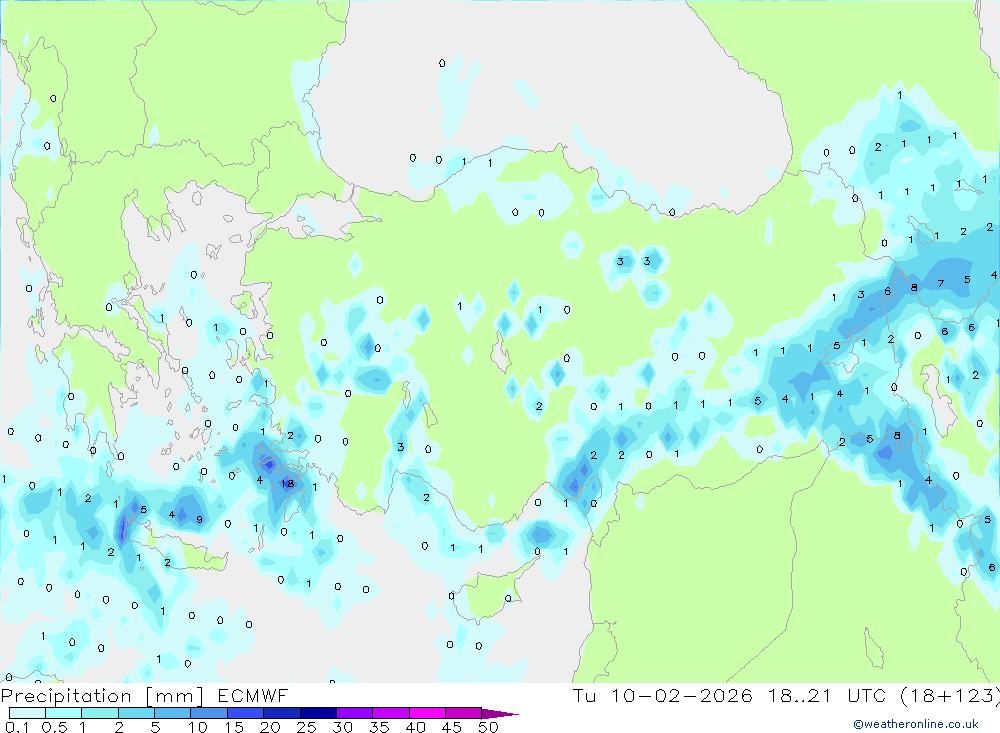This screenshot has width=1000, height=733.
Task: Click the legend label '15'
Action: 234,727
